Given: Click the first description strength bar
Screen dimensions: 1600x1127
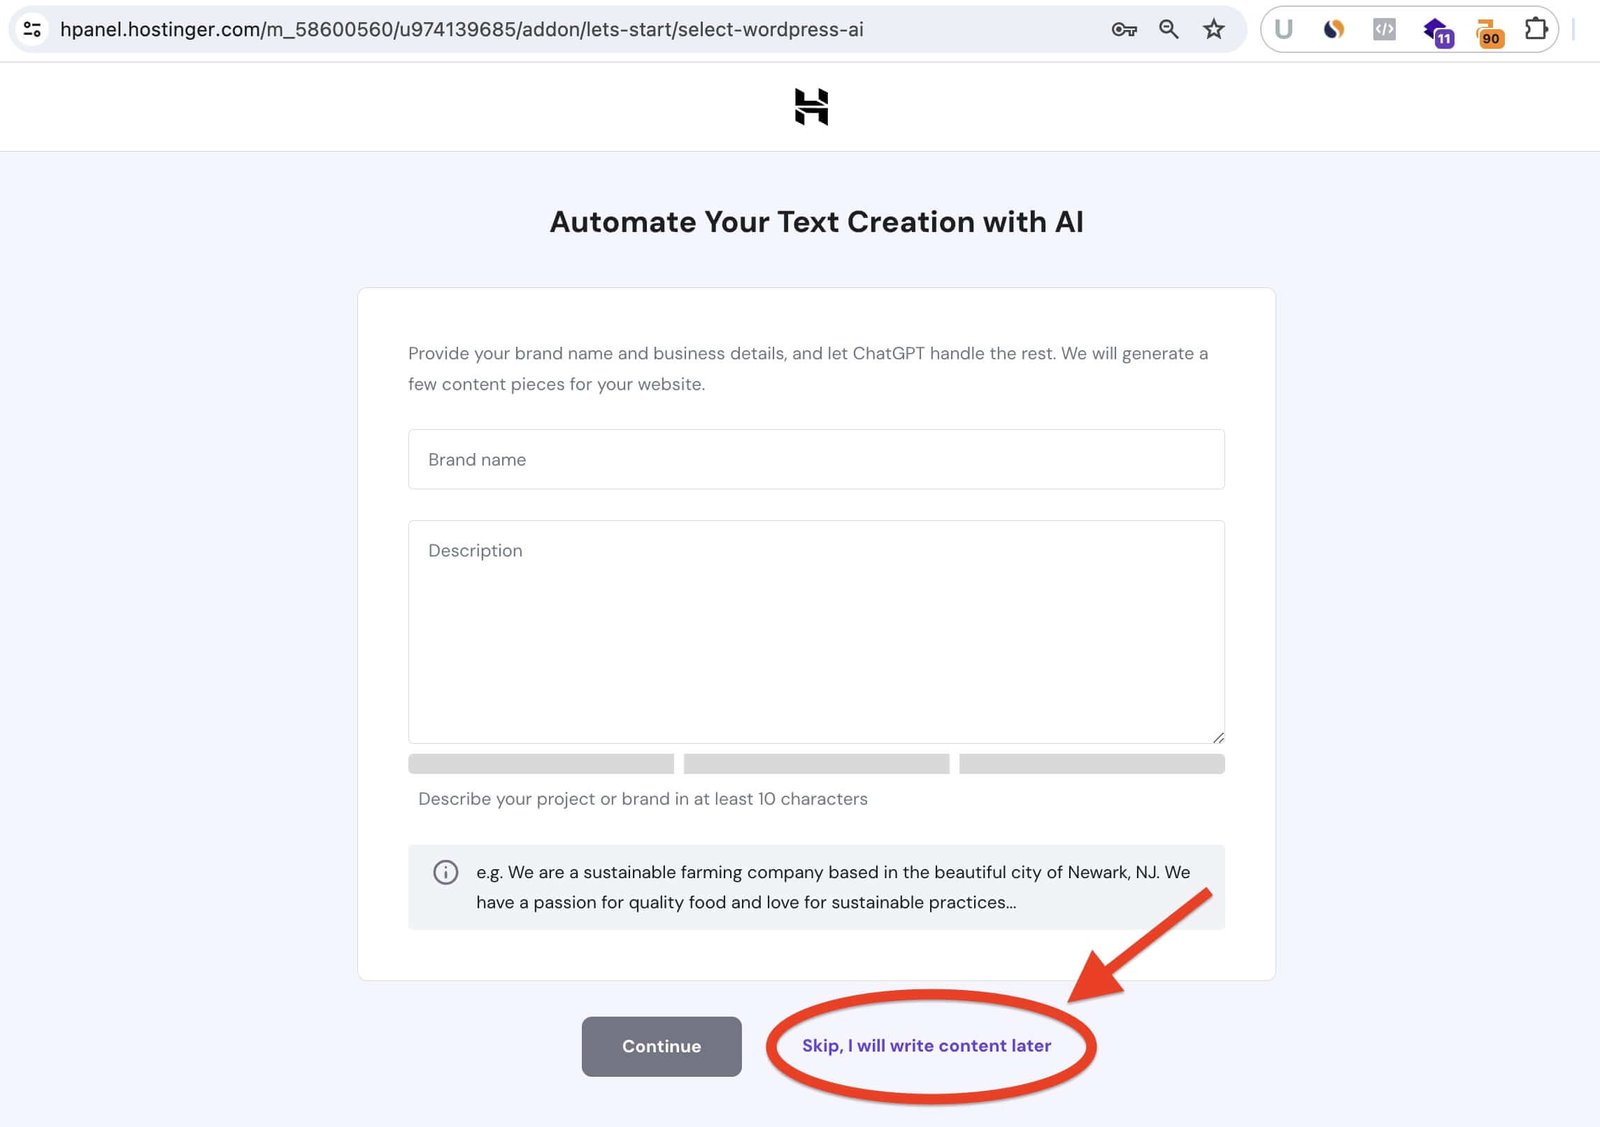Looking at the screenshot, I should tap(541, 764).
